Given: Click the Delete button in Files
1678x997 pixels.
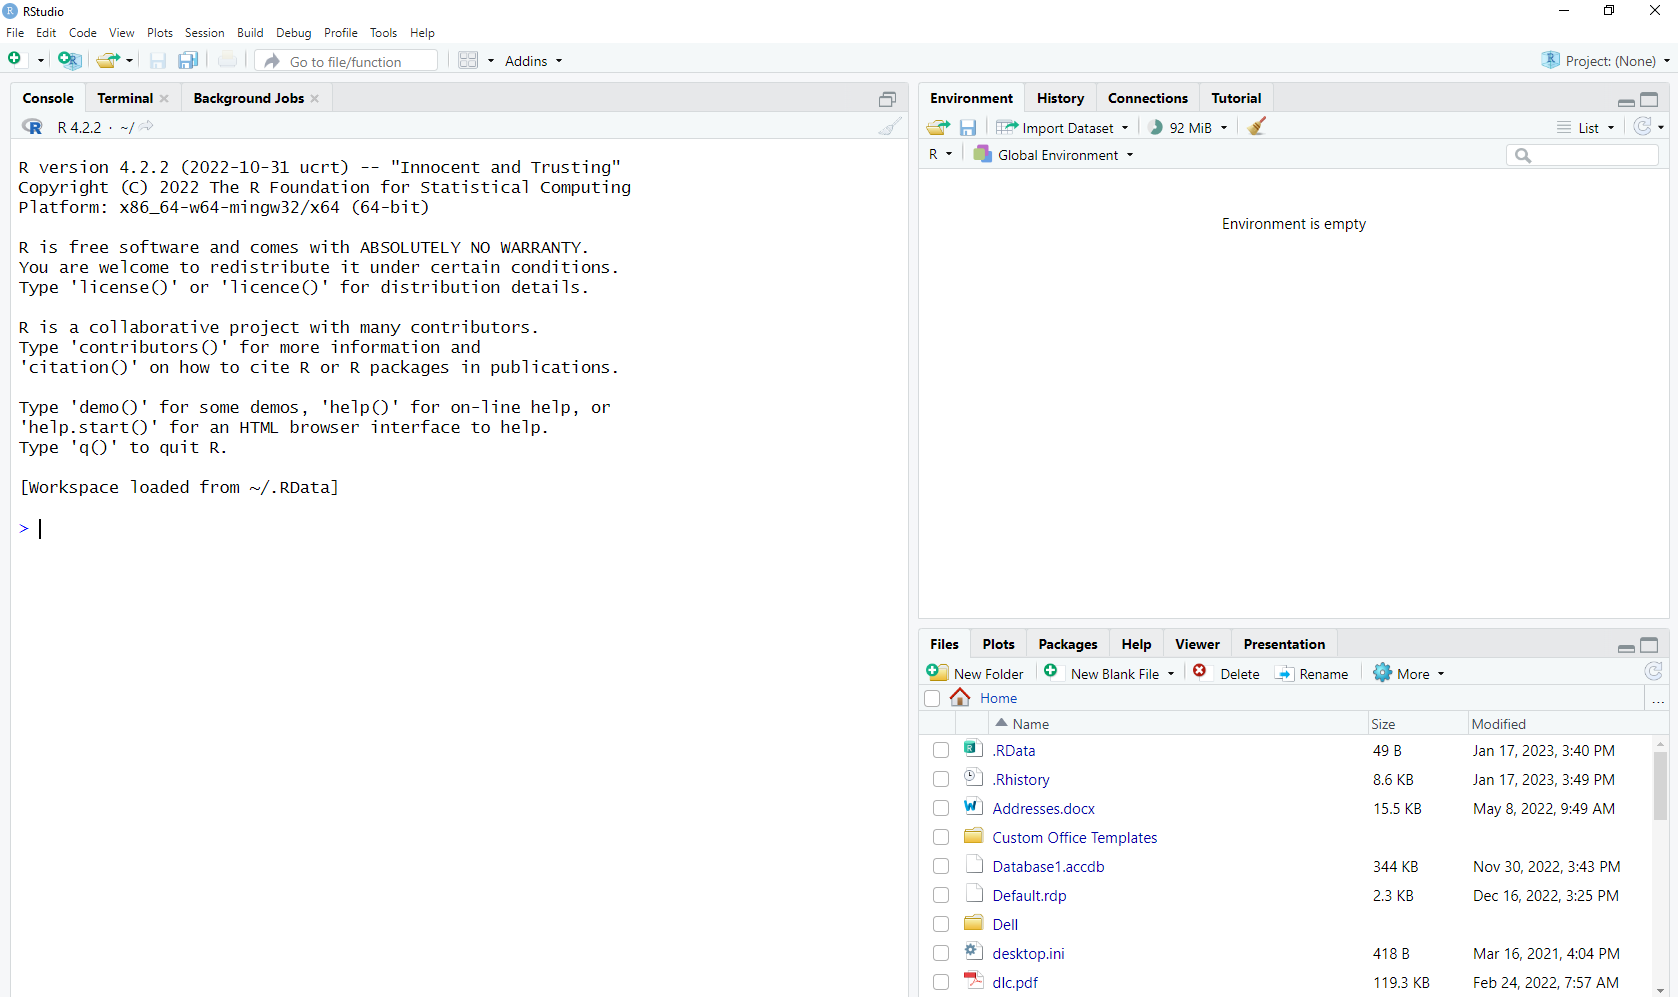Looking at the screenshot, I should tap(1227, 673).
